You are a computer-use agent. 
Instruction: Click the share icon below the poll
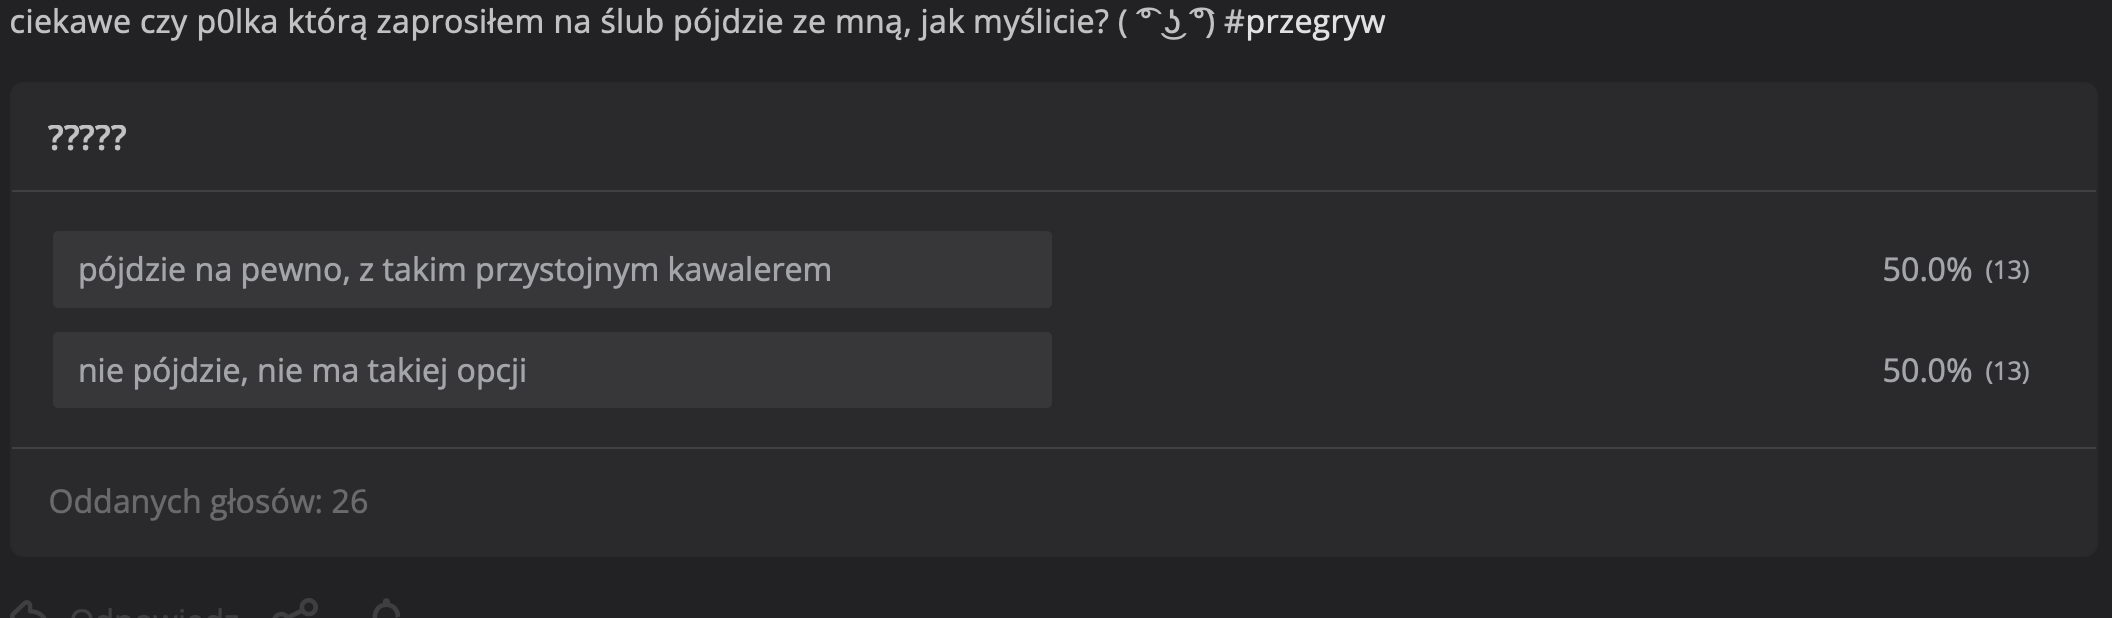click(297, 610)
